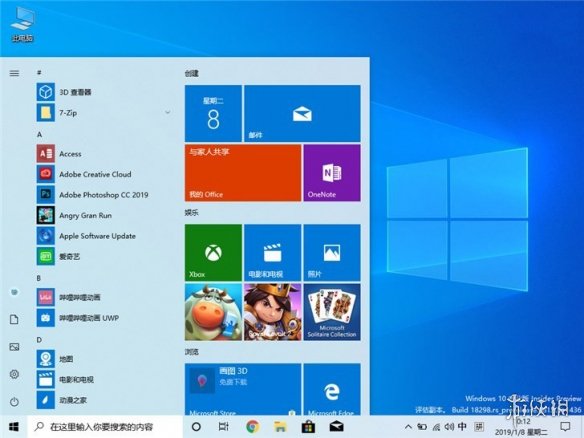Open Movies & TV tile (电影和电视)

(x=272, y=253)
